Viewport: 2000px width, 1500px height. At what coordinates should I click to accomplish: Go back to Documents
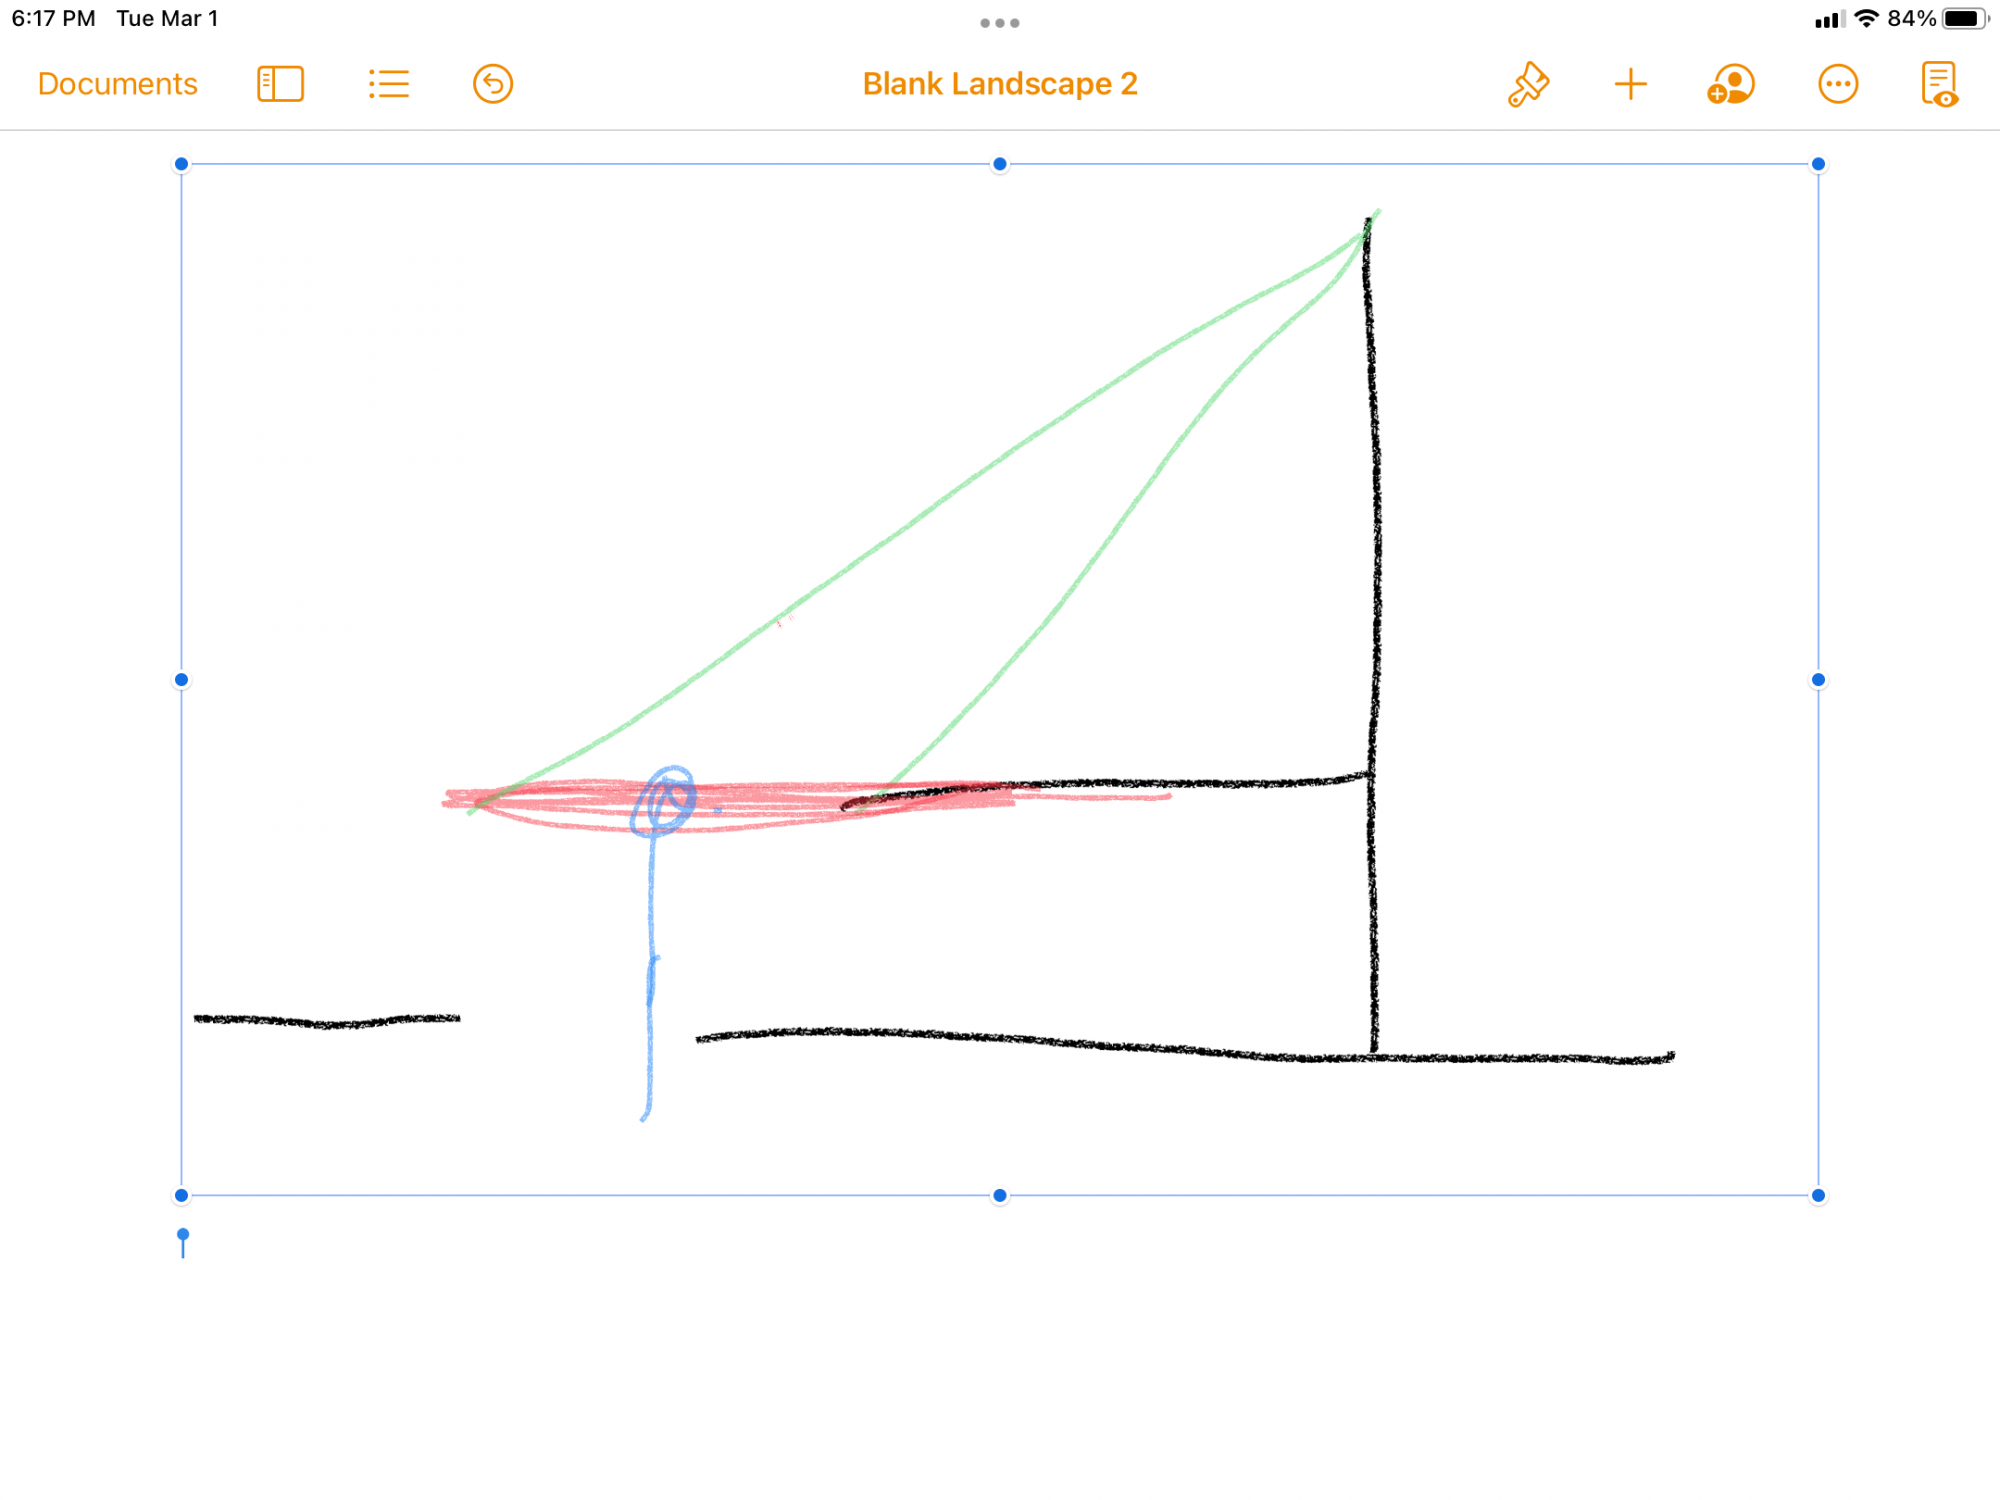coord(117,84)
